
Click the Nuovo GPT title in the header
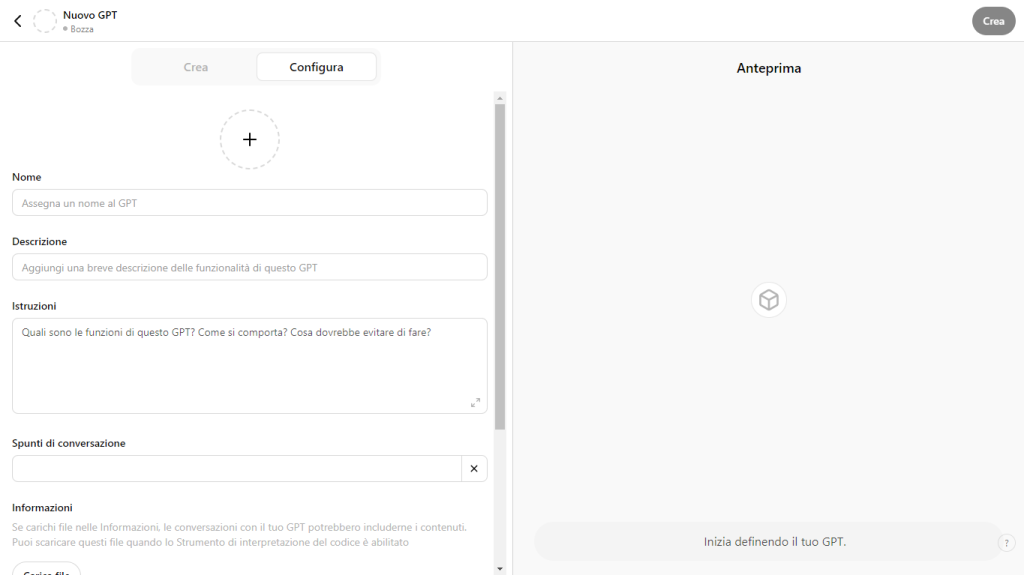click(x=90, y=15)
